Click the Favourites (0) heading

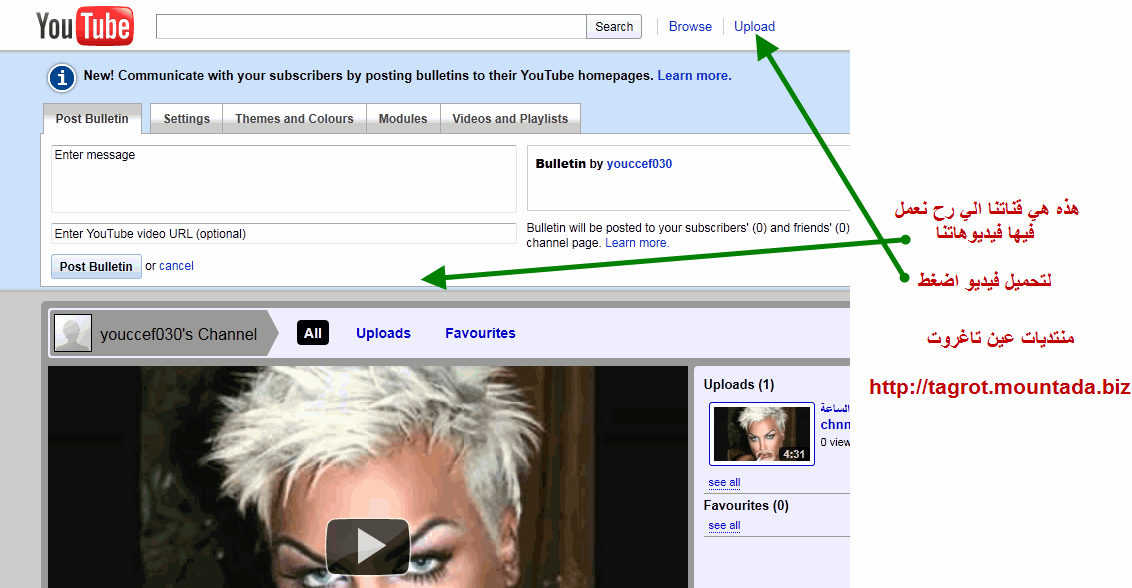pyautogui.click(x=746, y=506)
